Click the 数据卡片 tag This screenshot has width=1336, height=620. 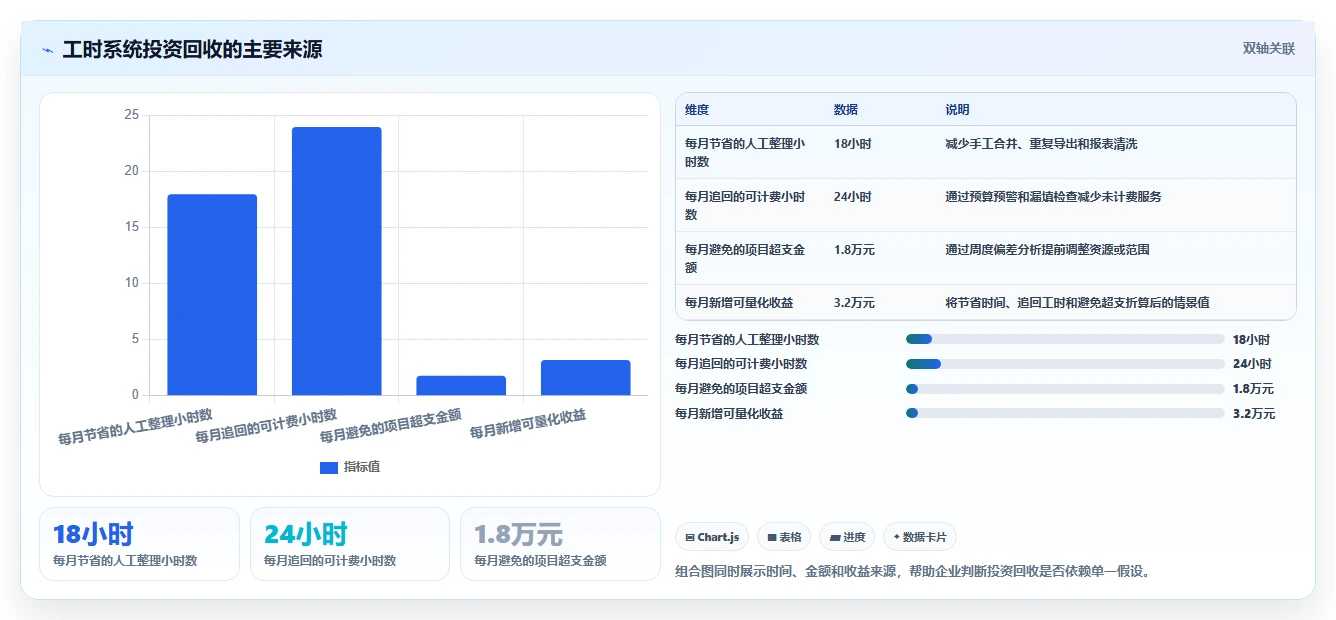[x=920, y=537]
